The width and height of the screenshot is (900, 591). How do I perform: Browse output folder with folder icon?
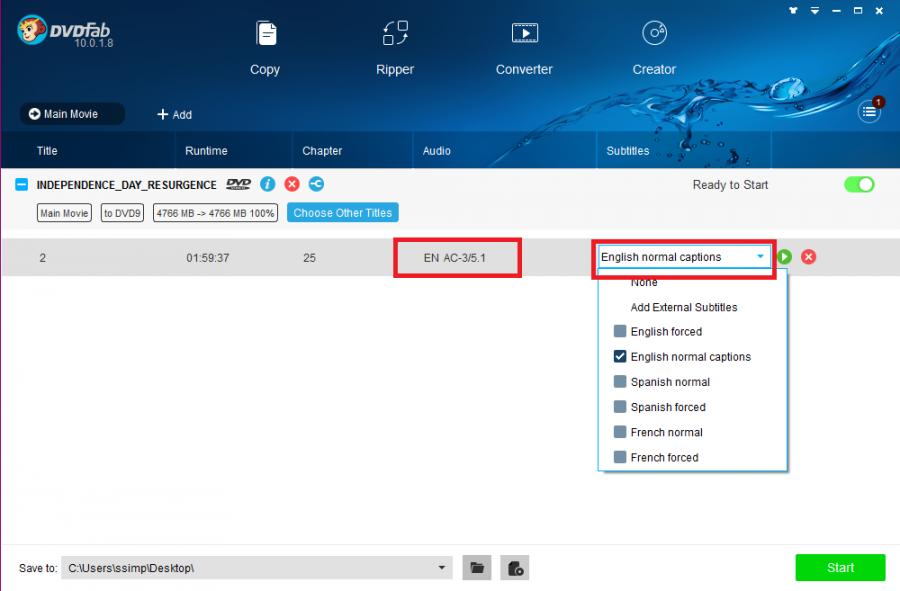[477, 567]
